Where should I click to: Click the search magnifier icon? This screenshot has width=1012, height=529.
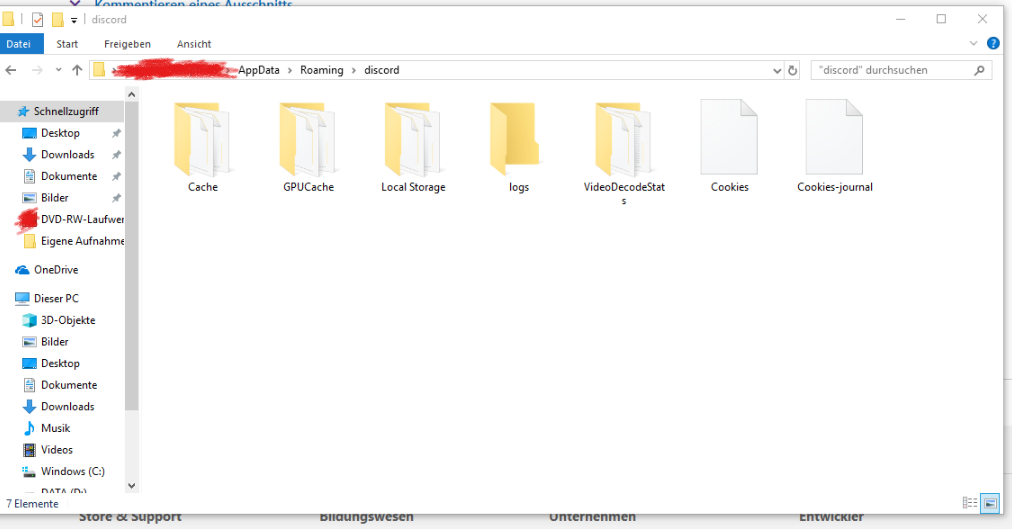pos(979,70)
